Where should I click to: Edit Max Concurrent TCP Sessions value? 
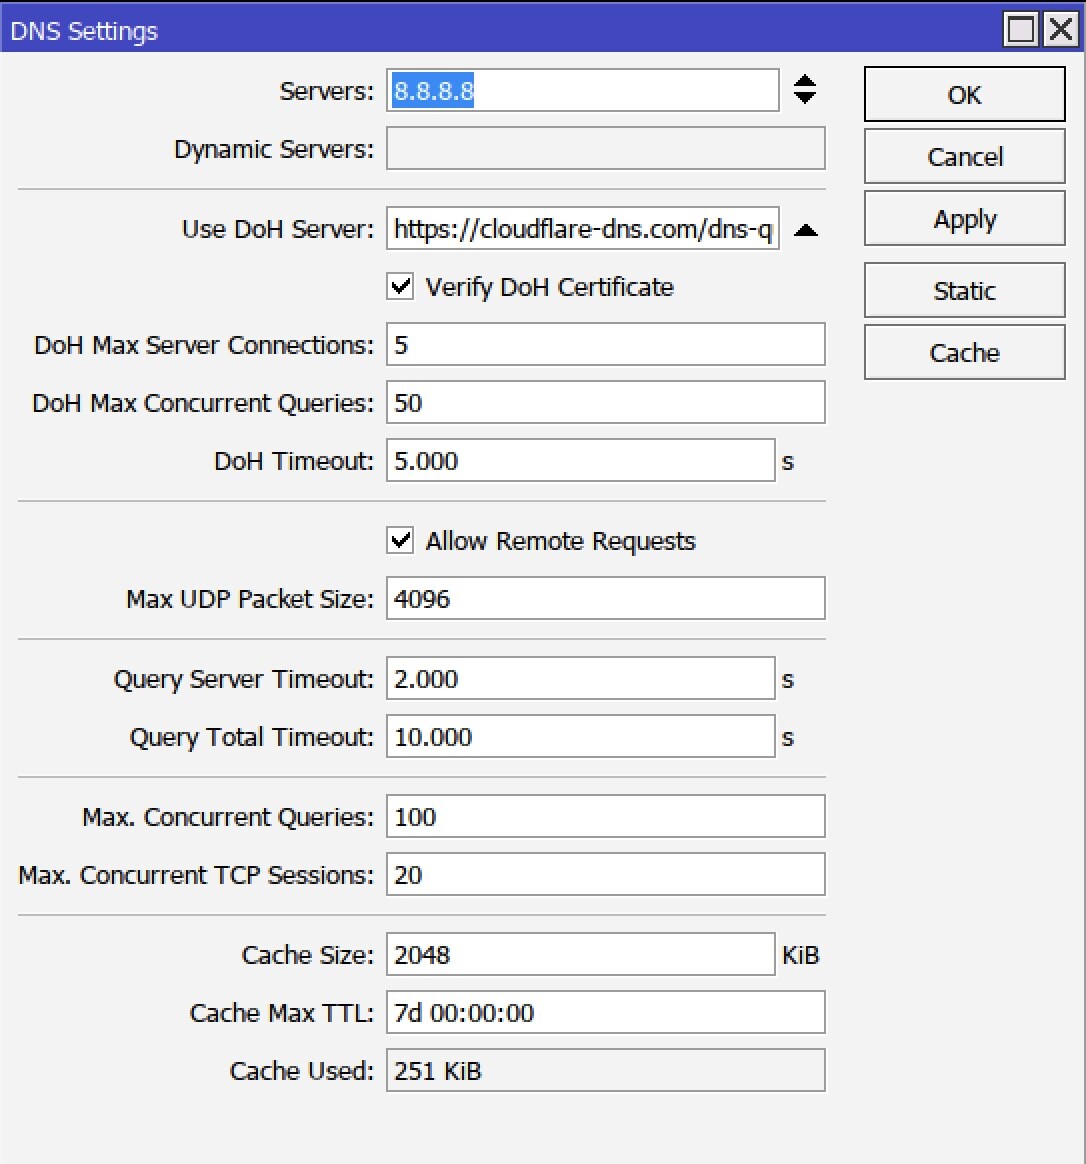pyautogui.click(x=604, y=874)
